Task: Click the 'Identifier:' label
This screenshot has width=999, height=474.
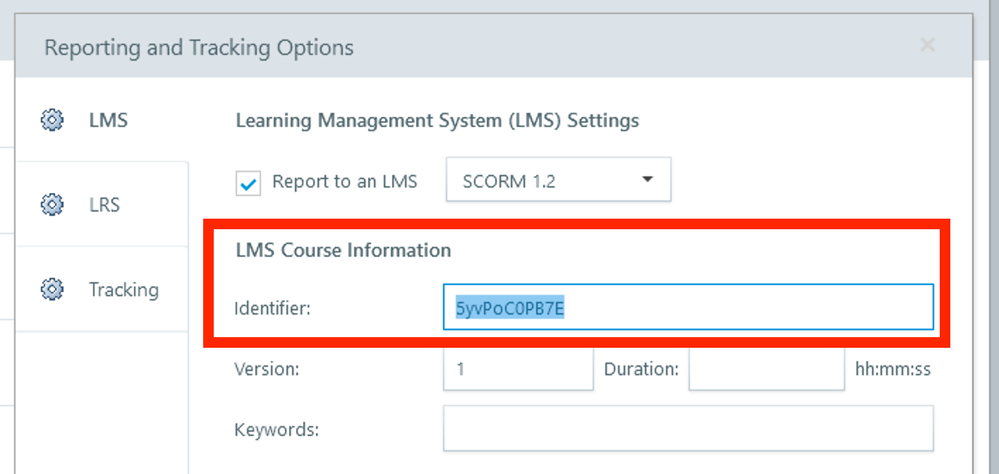Action: pyautogui.click(x=272, y=308)
